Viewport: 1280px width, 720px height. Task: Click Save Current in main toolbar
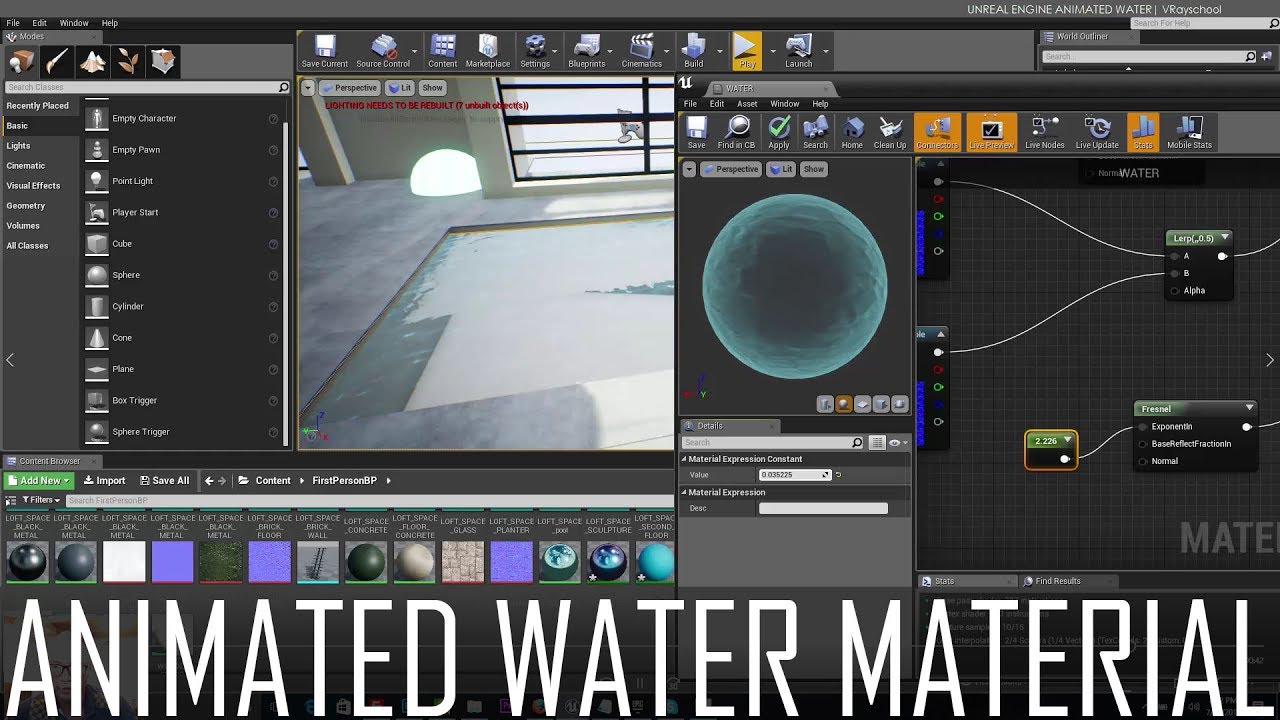325,51
